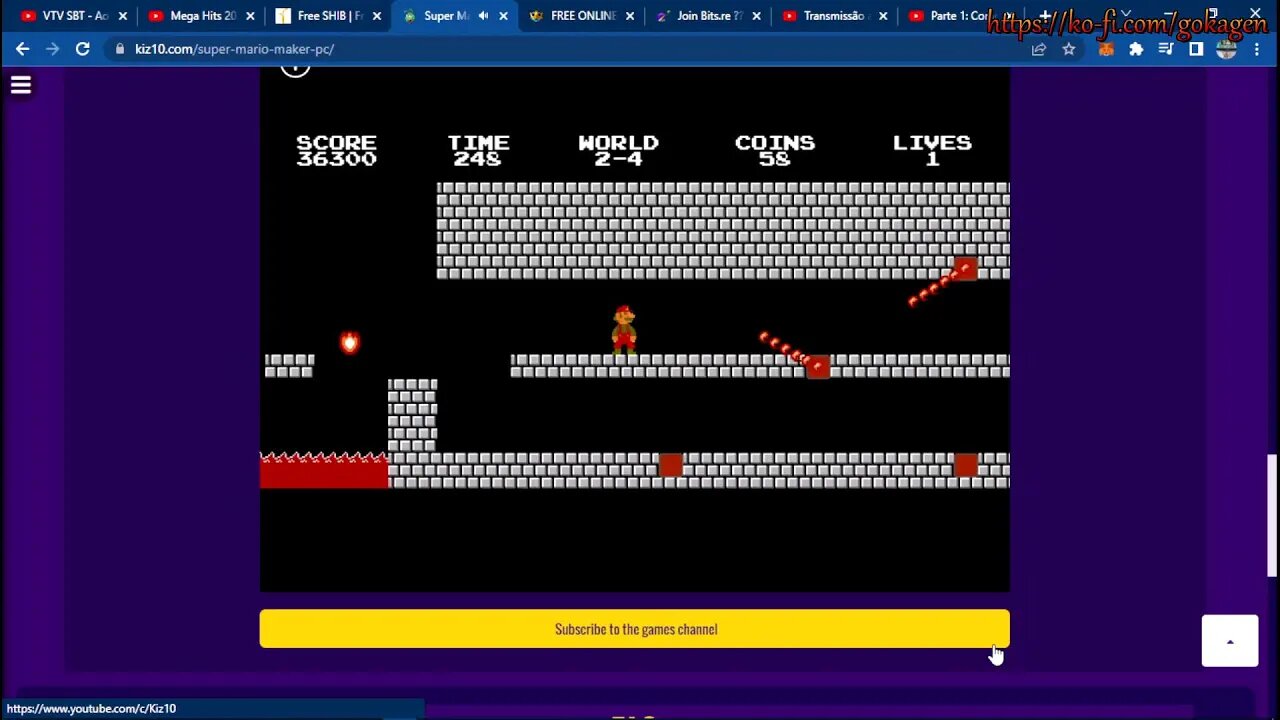1280x720 pixels.
Task: Open the Extensions puzzle menu
Action: pyautogui.click(x=1136, y=48)
